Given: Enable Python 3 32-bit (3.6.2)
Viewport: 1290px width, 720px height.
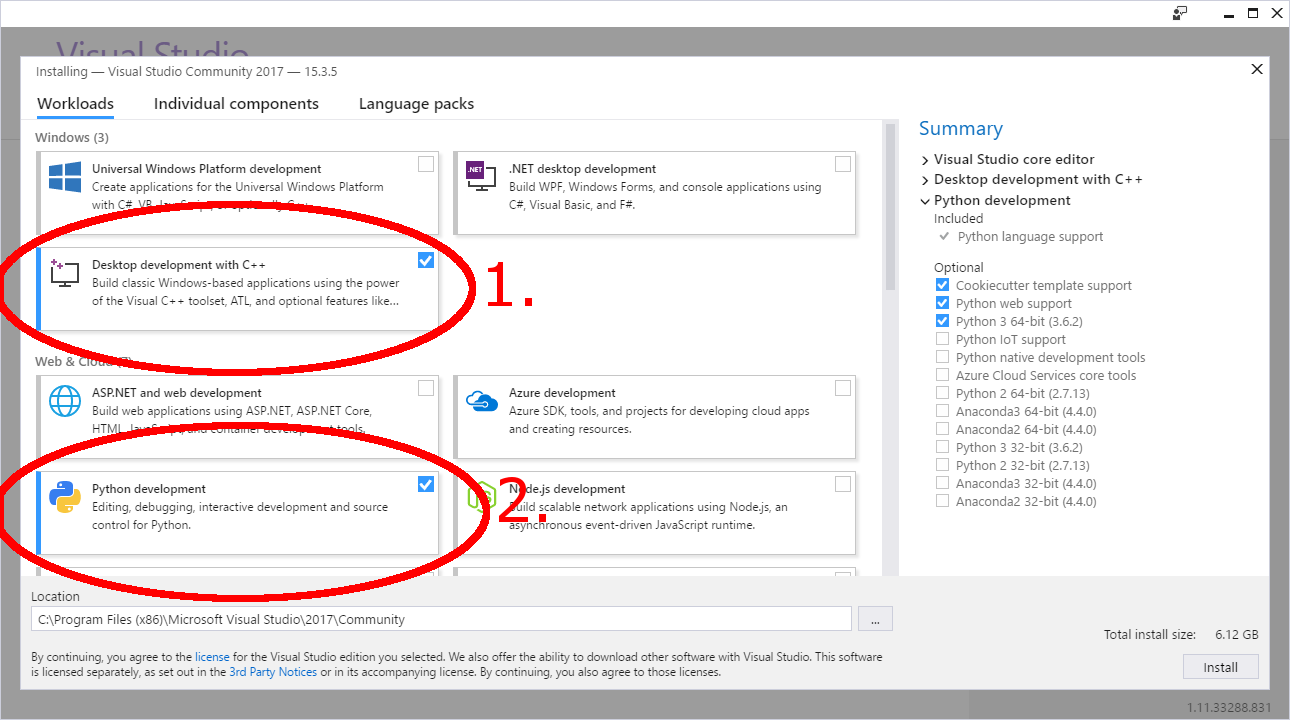Looking at the screenshot, I should [942, 447].
